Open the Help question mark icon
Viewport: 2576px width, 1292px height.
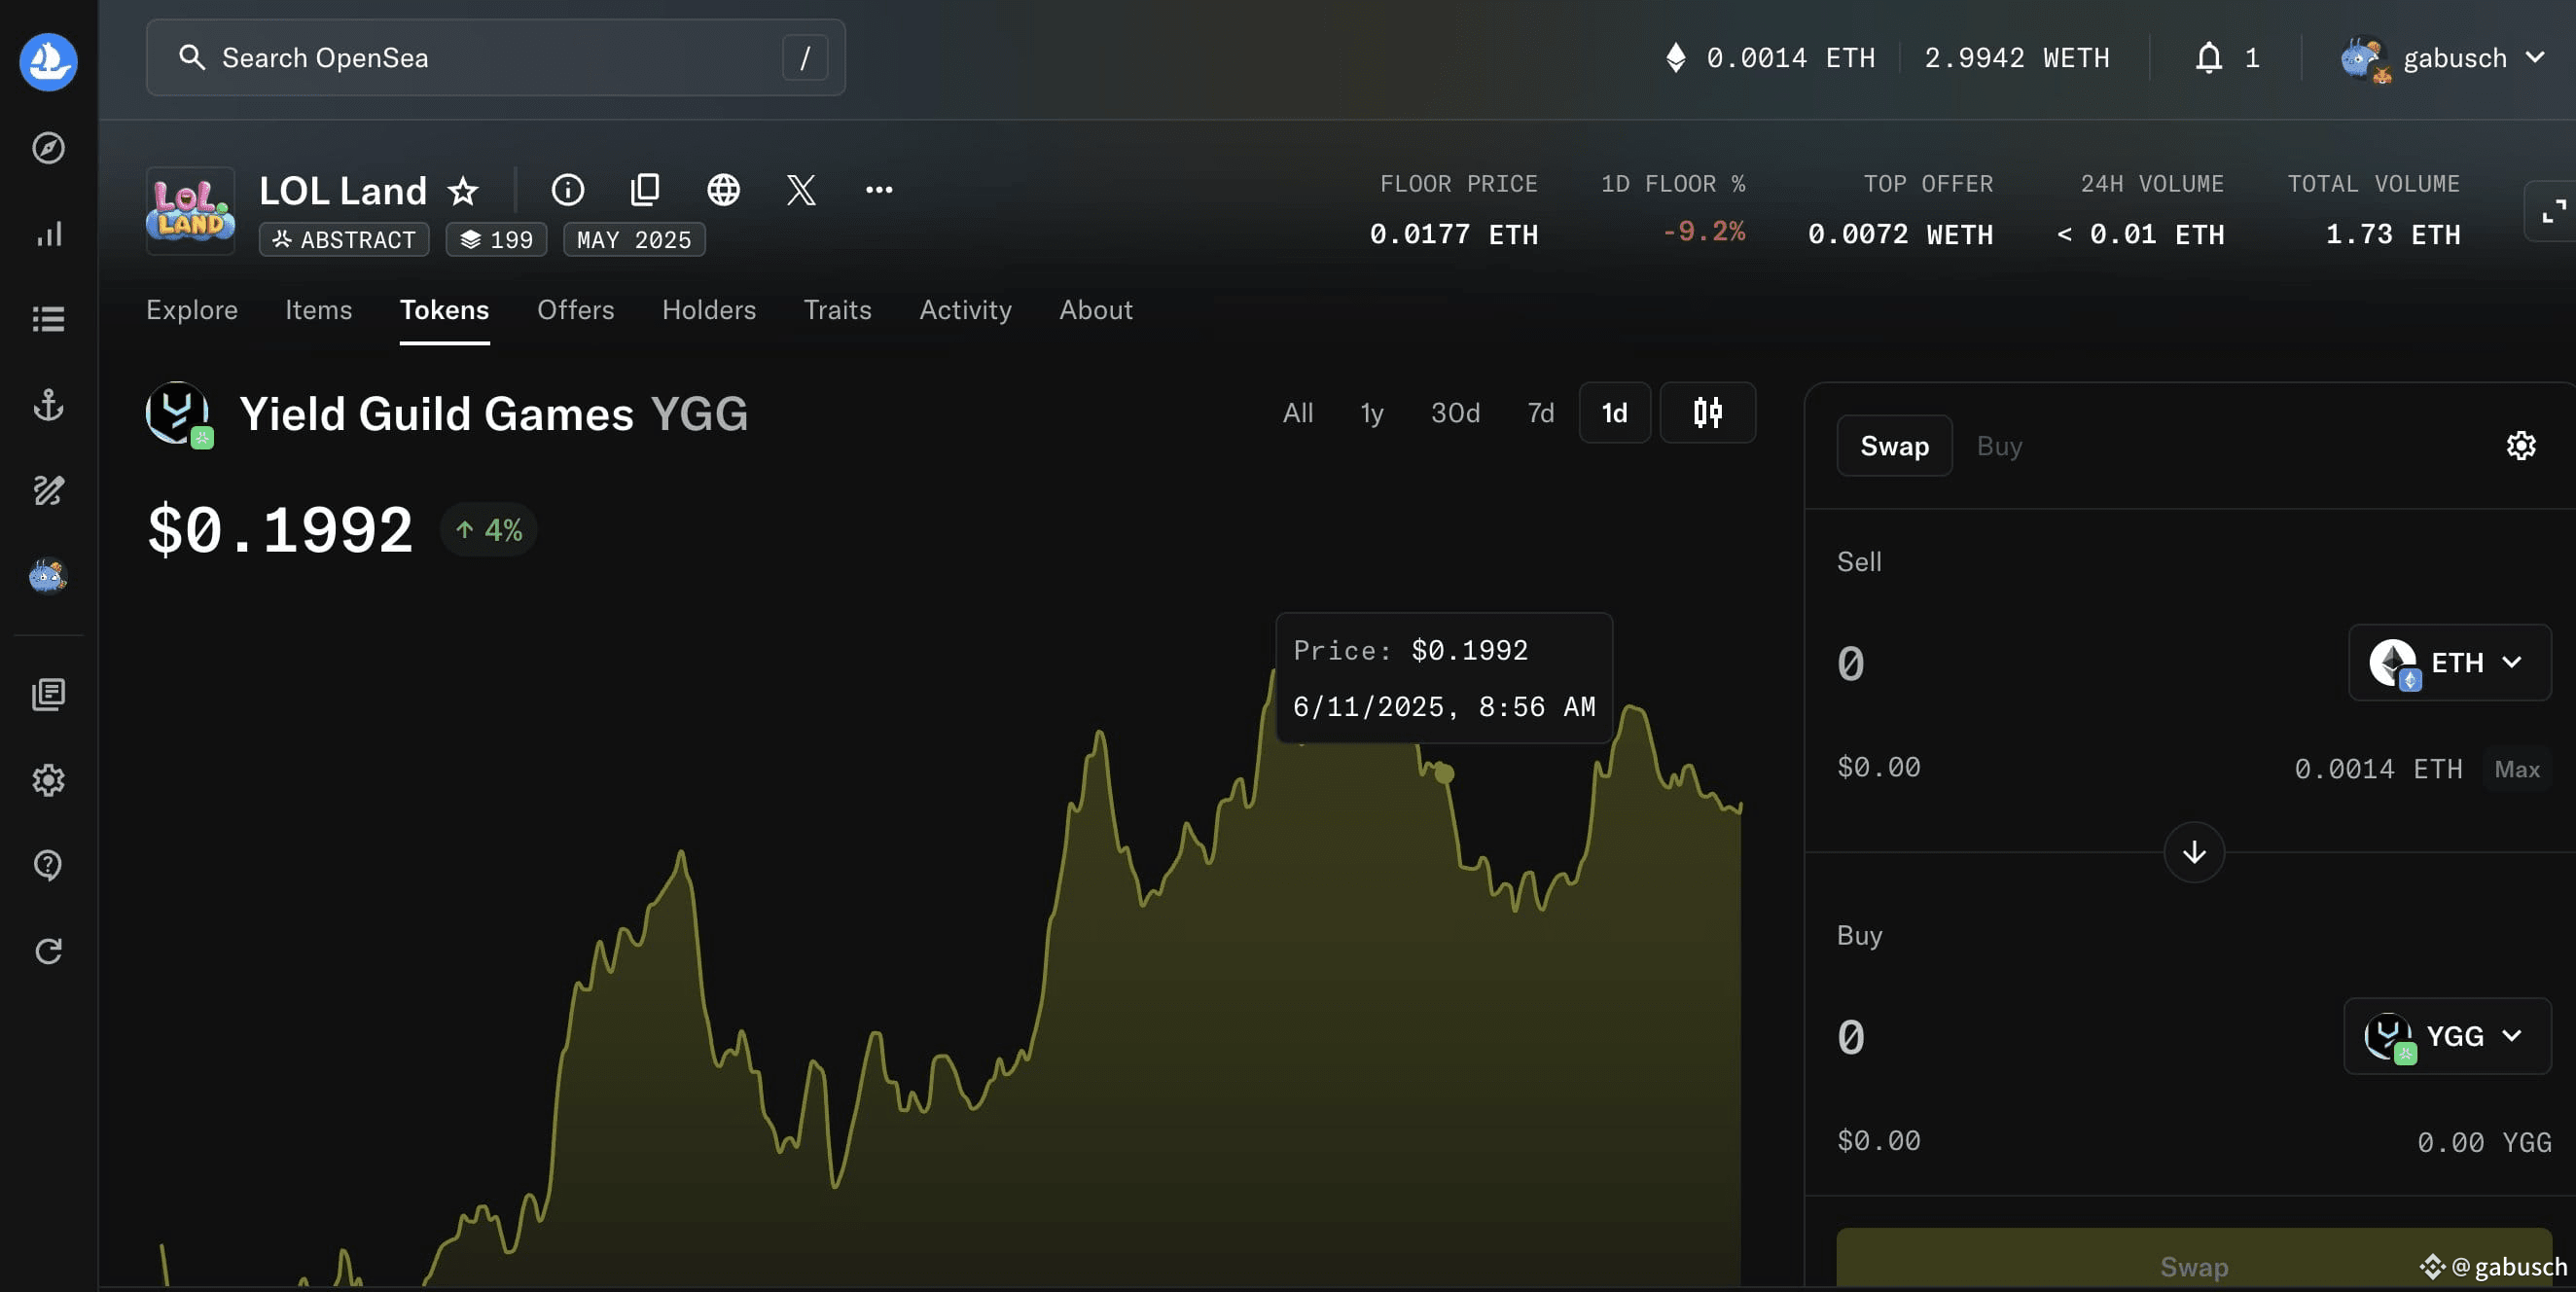48,865
